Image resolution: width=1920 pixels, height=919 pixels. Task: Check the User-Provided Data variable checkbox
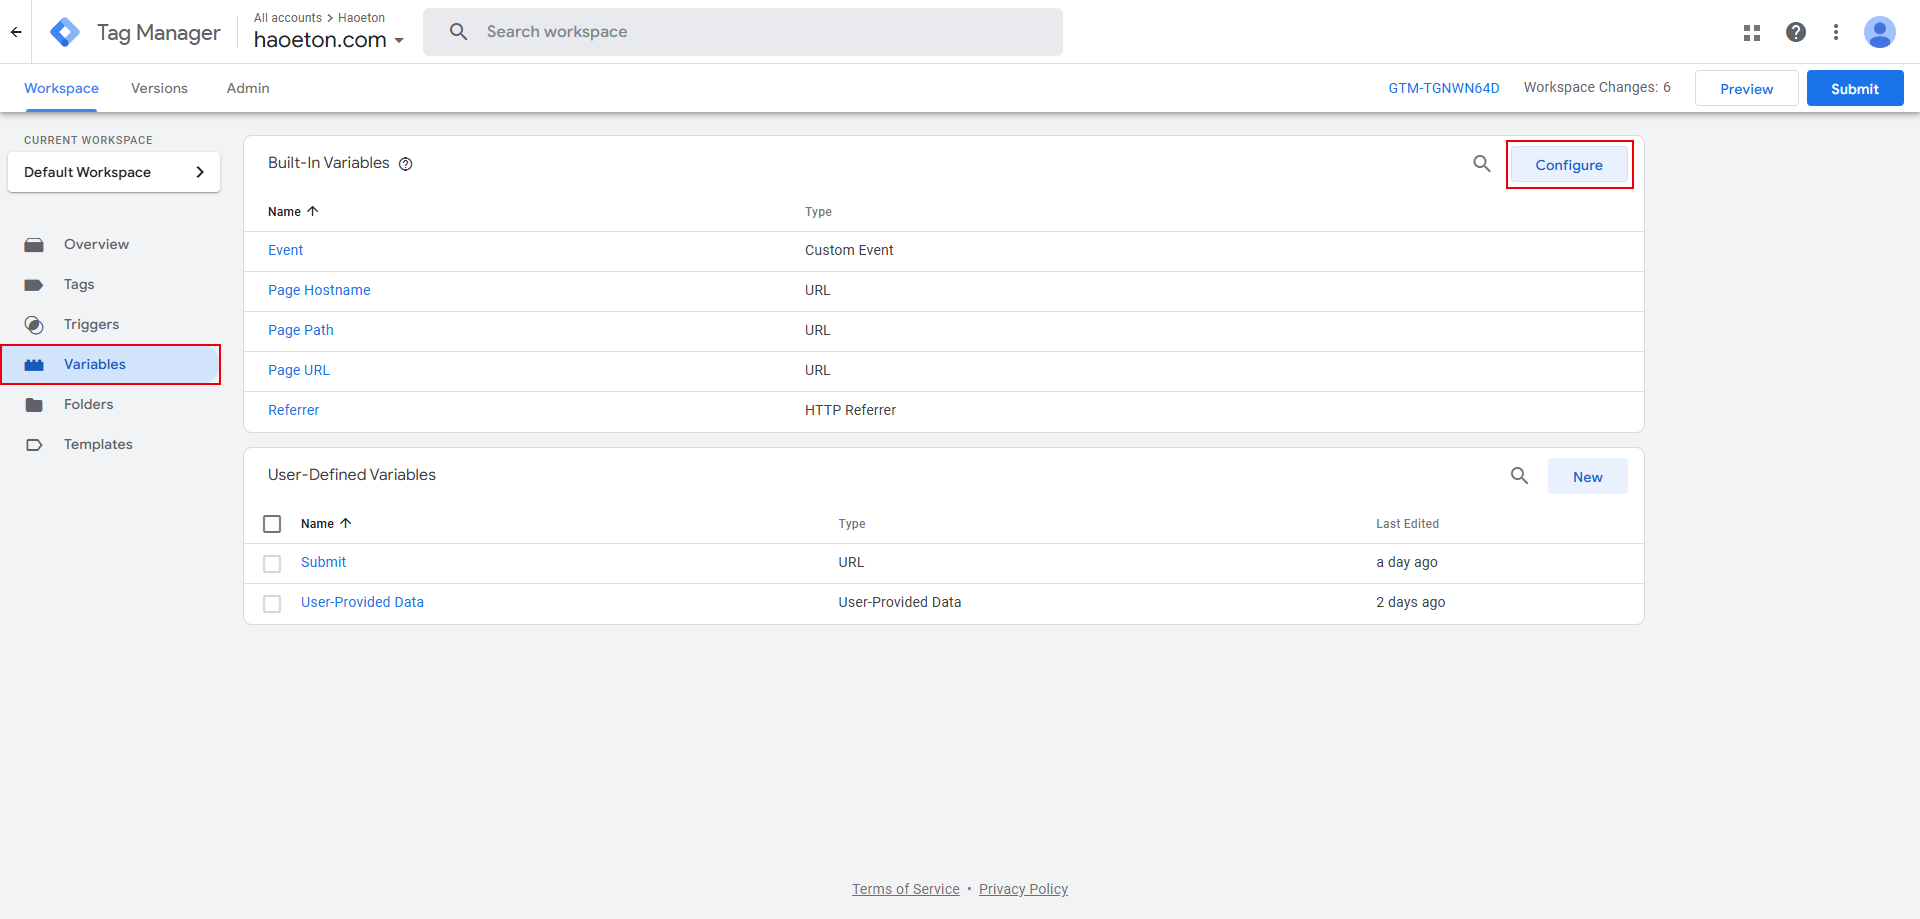pyautogui.click(x=272, y=604)
